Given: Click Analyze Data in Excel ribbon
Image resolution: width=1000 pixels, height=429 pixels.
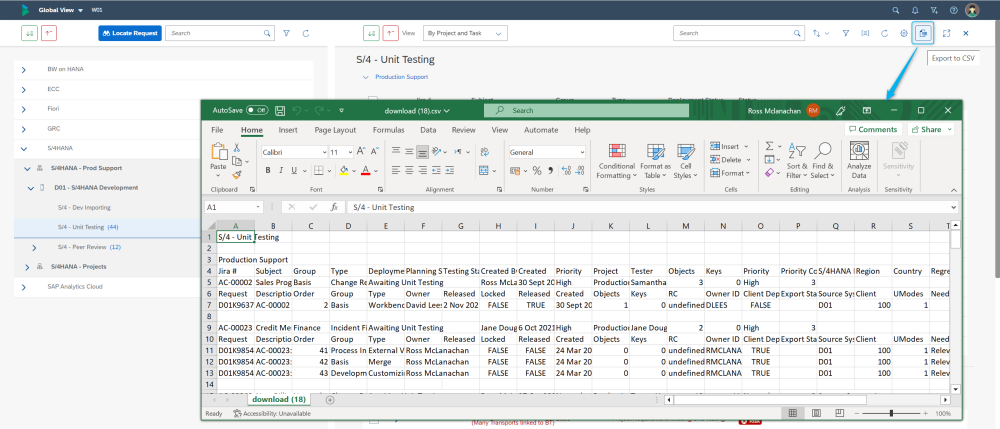Looking at the screenshot, I should [x=859, y=160].
